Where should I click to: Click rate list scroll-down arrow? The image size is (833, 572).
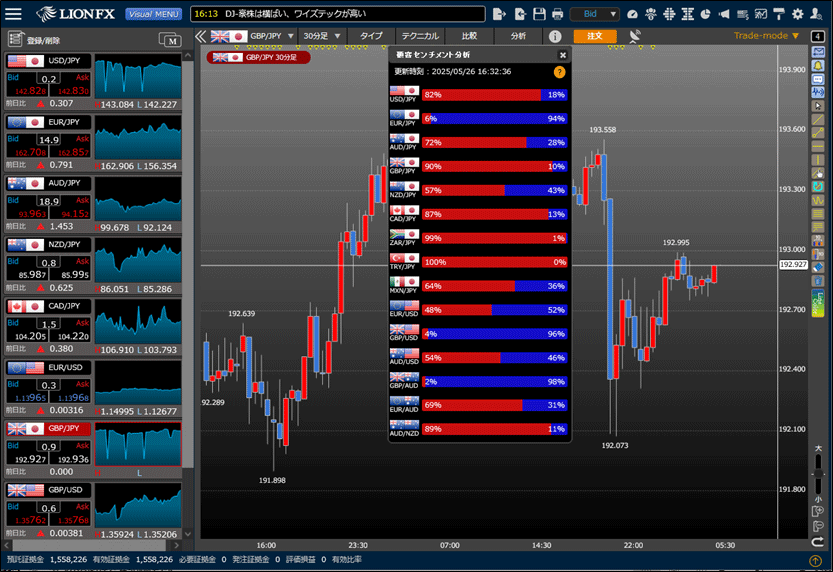coord(188,534)
